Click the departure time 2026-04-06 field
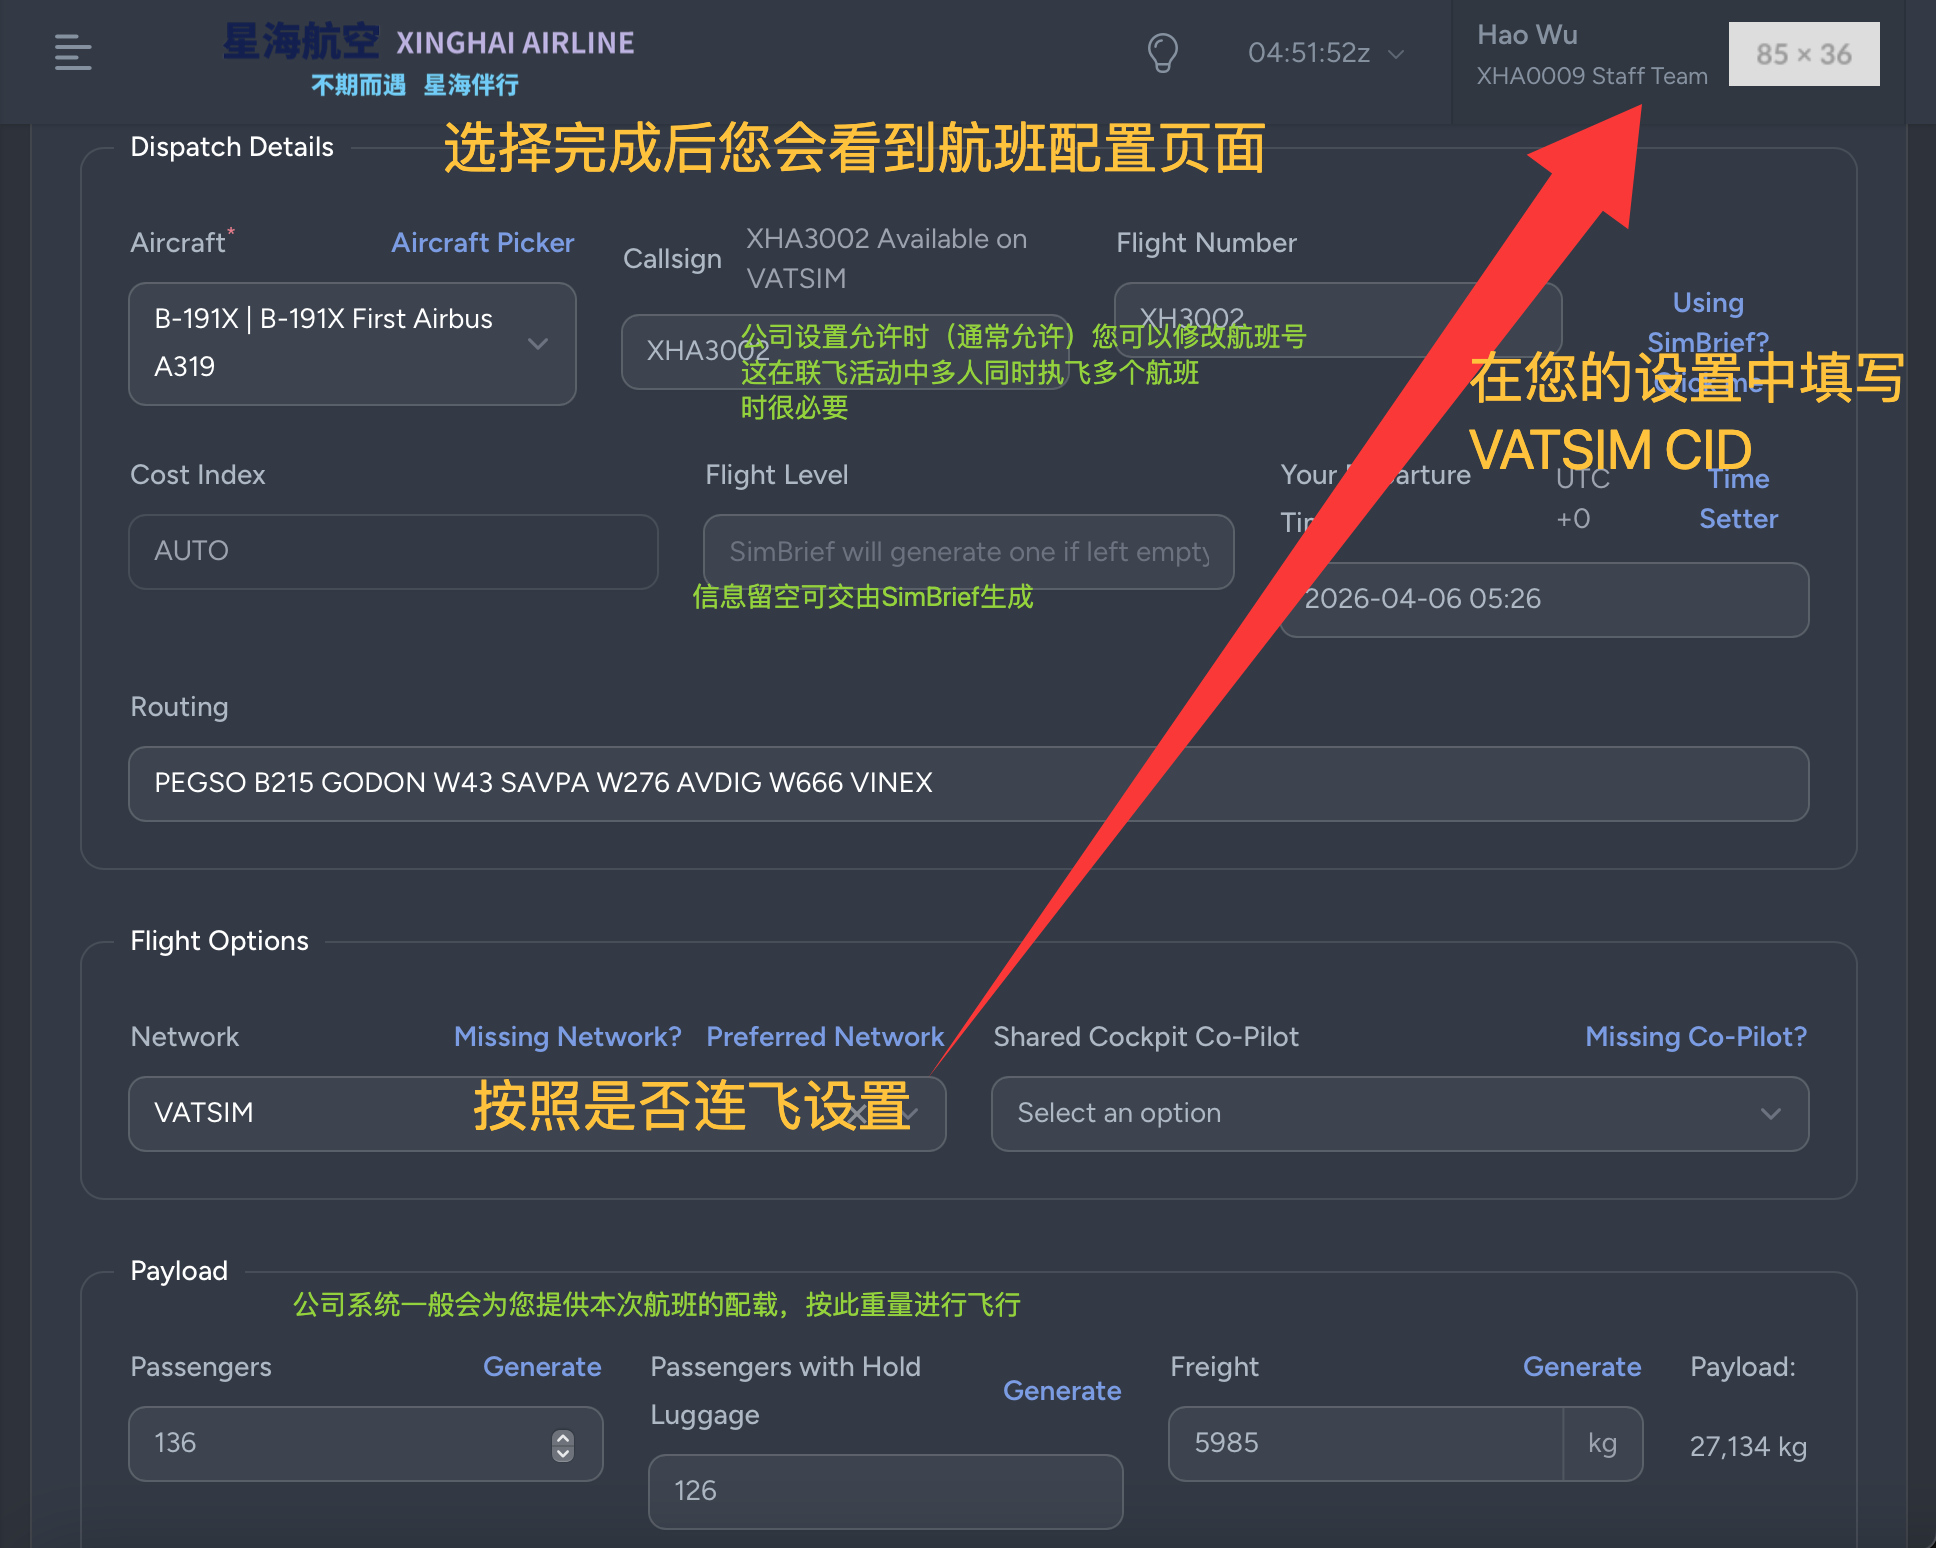The width and height of the screenshot is (1936, 1548). (x=1544, y=599)
